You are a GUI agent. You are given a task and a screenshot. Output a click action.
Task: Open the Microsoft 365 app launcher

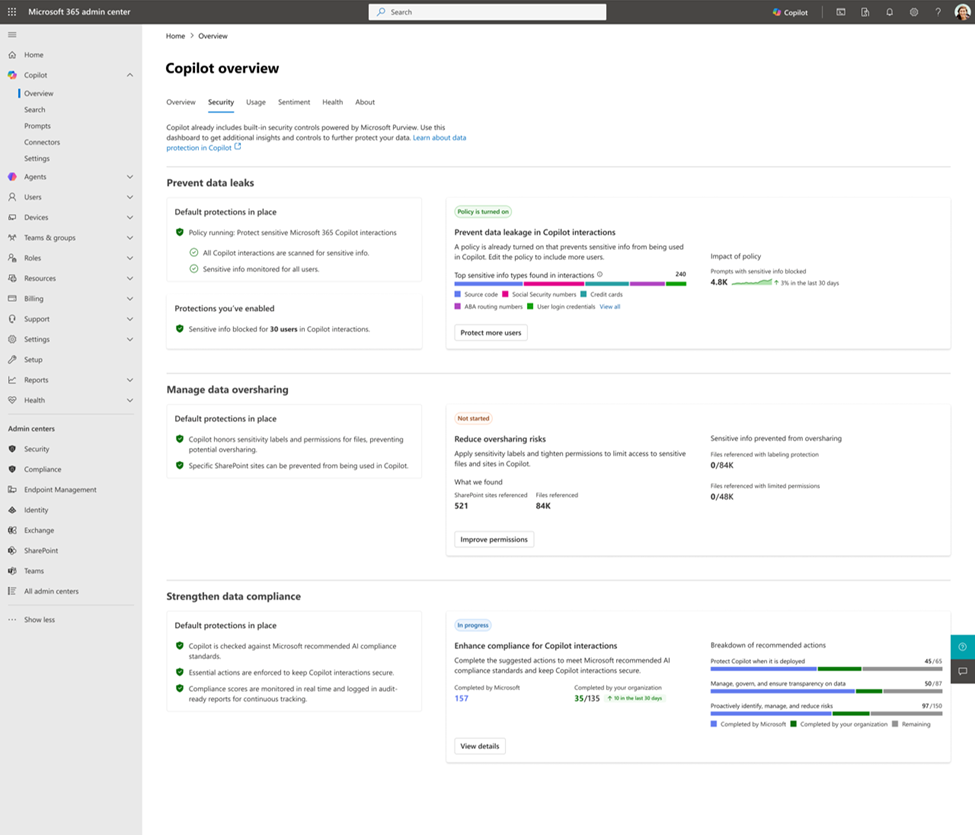11,12
